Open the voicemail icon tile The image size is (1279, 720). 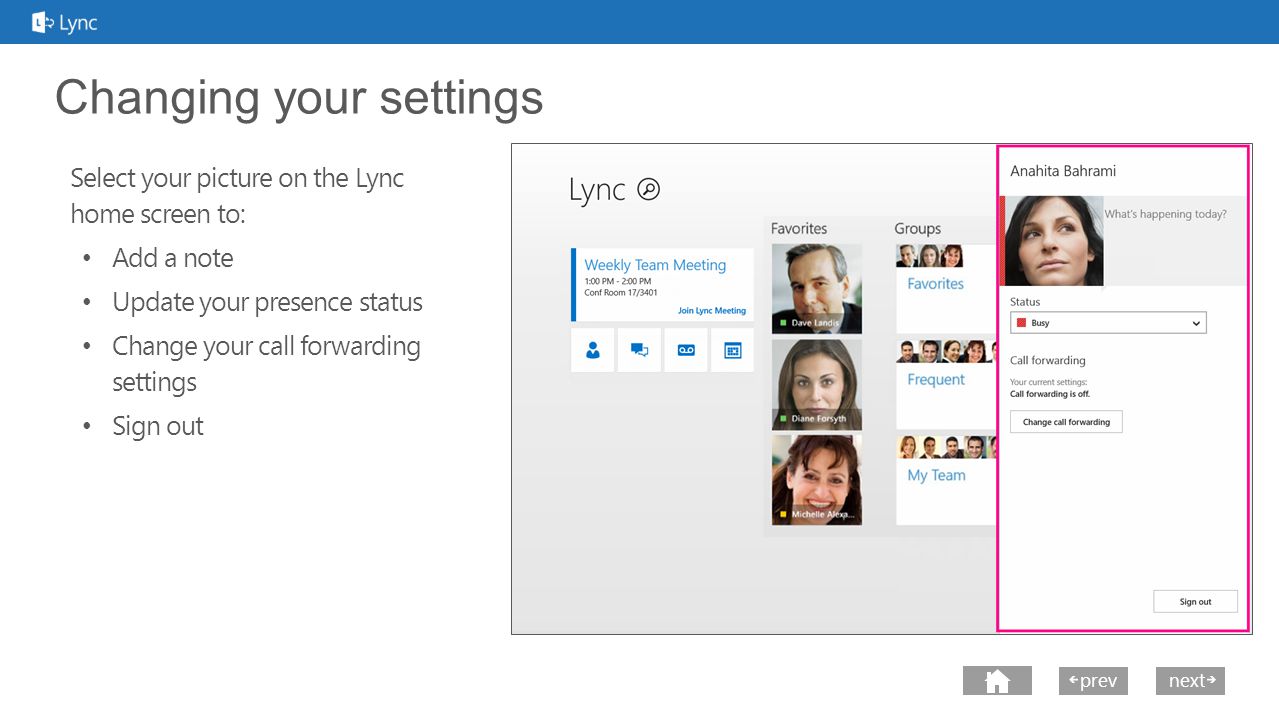coord(686,350)
